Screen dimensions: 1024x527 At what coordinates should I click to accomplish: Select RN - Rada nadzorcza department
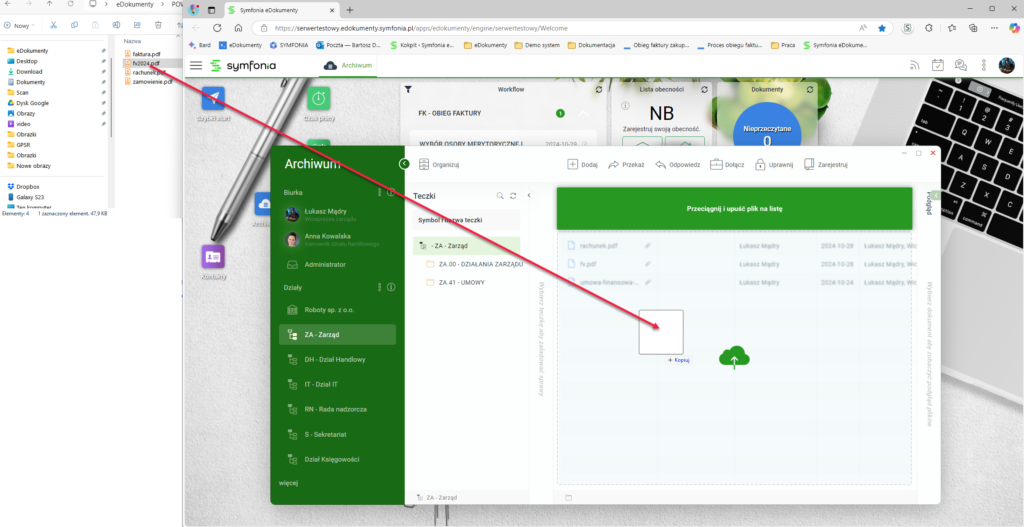337,409
